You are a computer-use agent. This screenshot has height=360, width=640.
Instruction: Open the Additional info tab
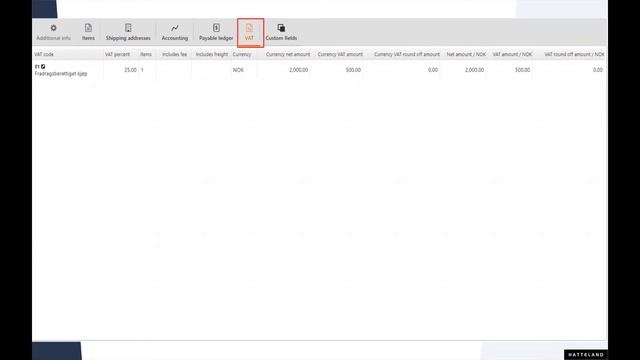click(53, 33)
